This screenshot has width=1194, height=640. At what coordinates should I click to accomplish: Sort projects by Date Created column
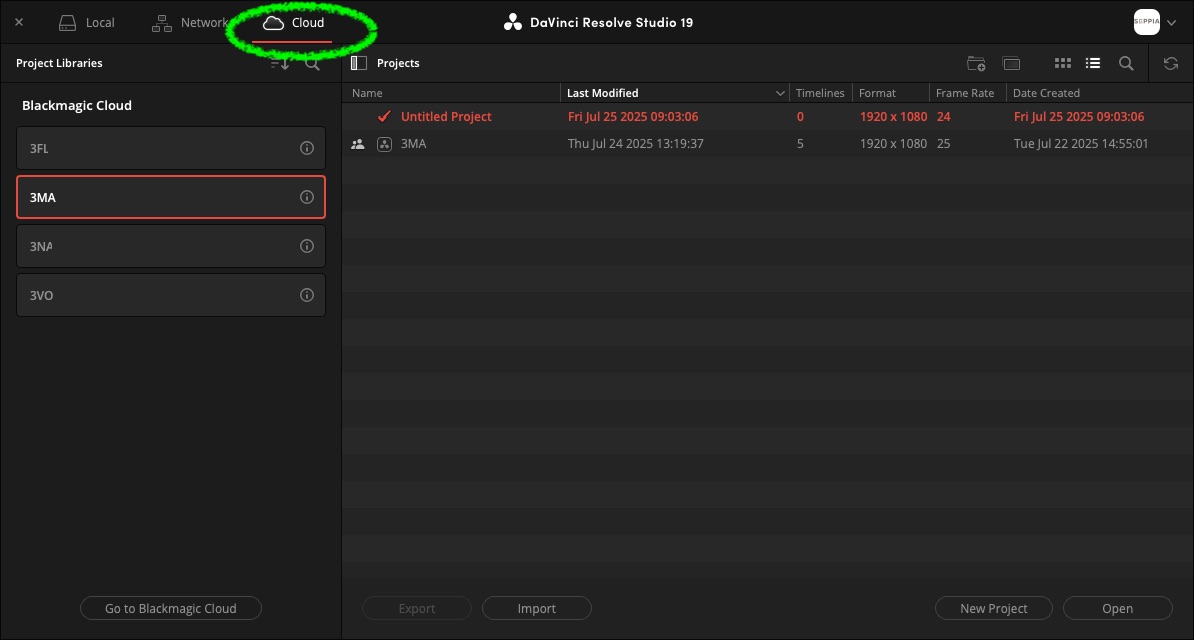[1046, 93]
